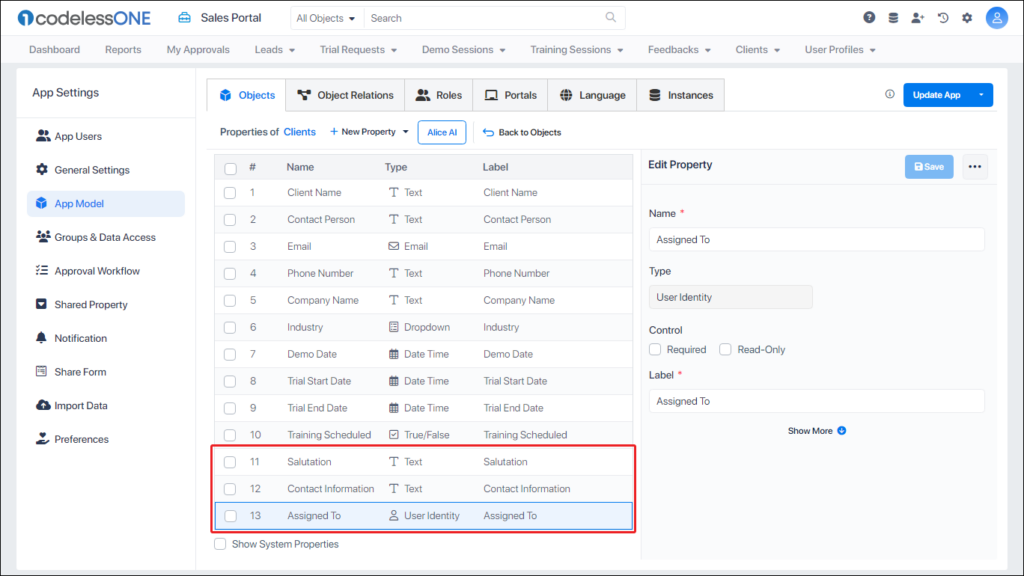Switch to Language tab

[592, 95]
